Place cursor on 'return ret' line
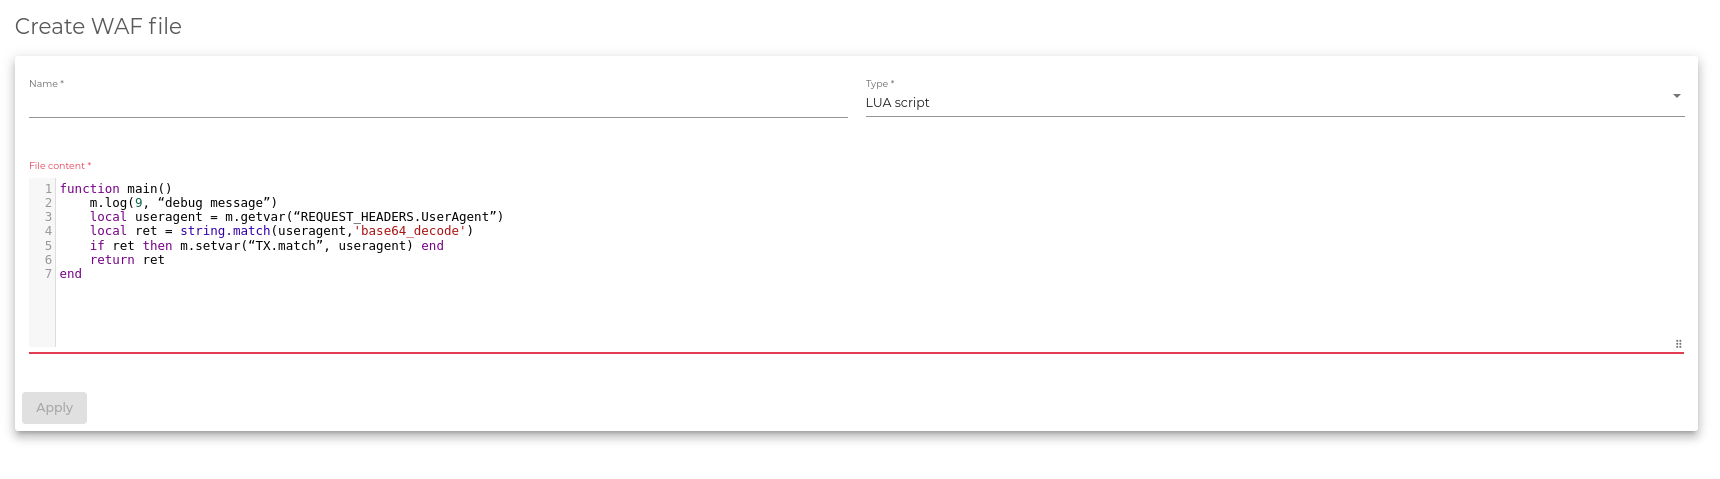The height and width of the screenshot is (479, 1720). 127,260
